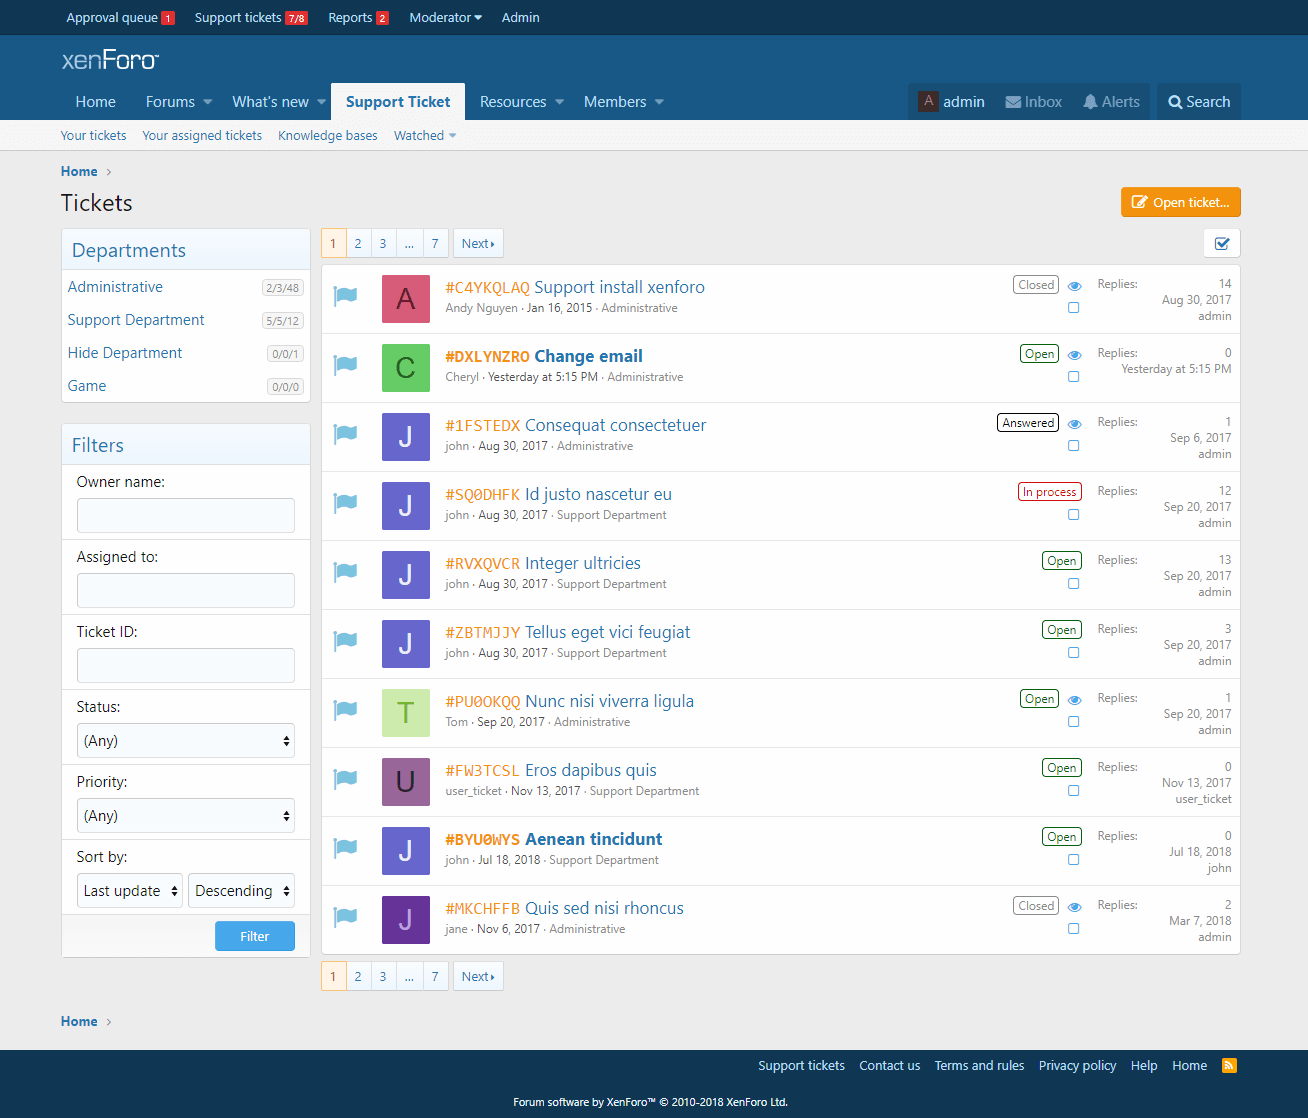Click Tom's light green T avatar
The height and width of the screenshot is (1118, 1308).
[x=405, y=713]
